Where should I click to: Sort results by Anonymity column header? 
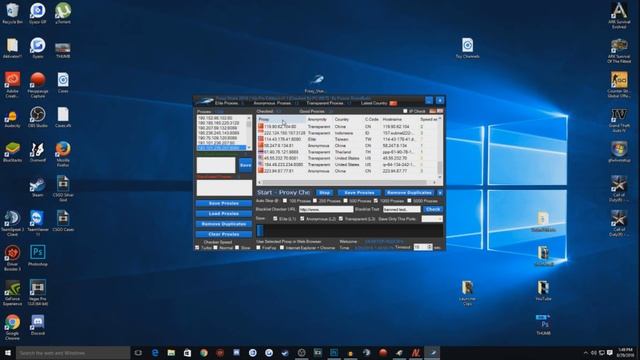[x=319, y=120]
